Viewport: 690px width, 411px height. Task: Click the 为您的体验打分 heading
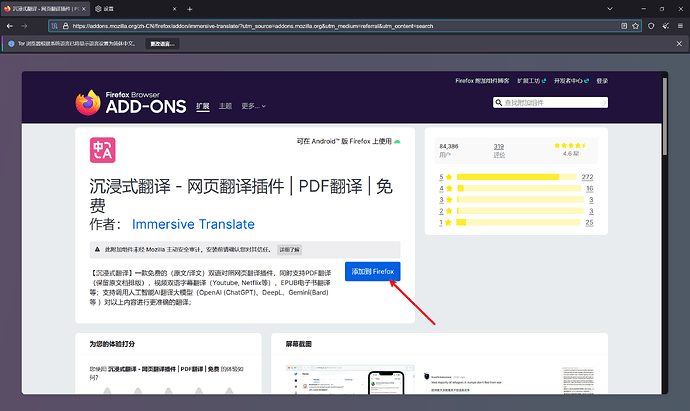pos(112,344)
